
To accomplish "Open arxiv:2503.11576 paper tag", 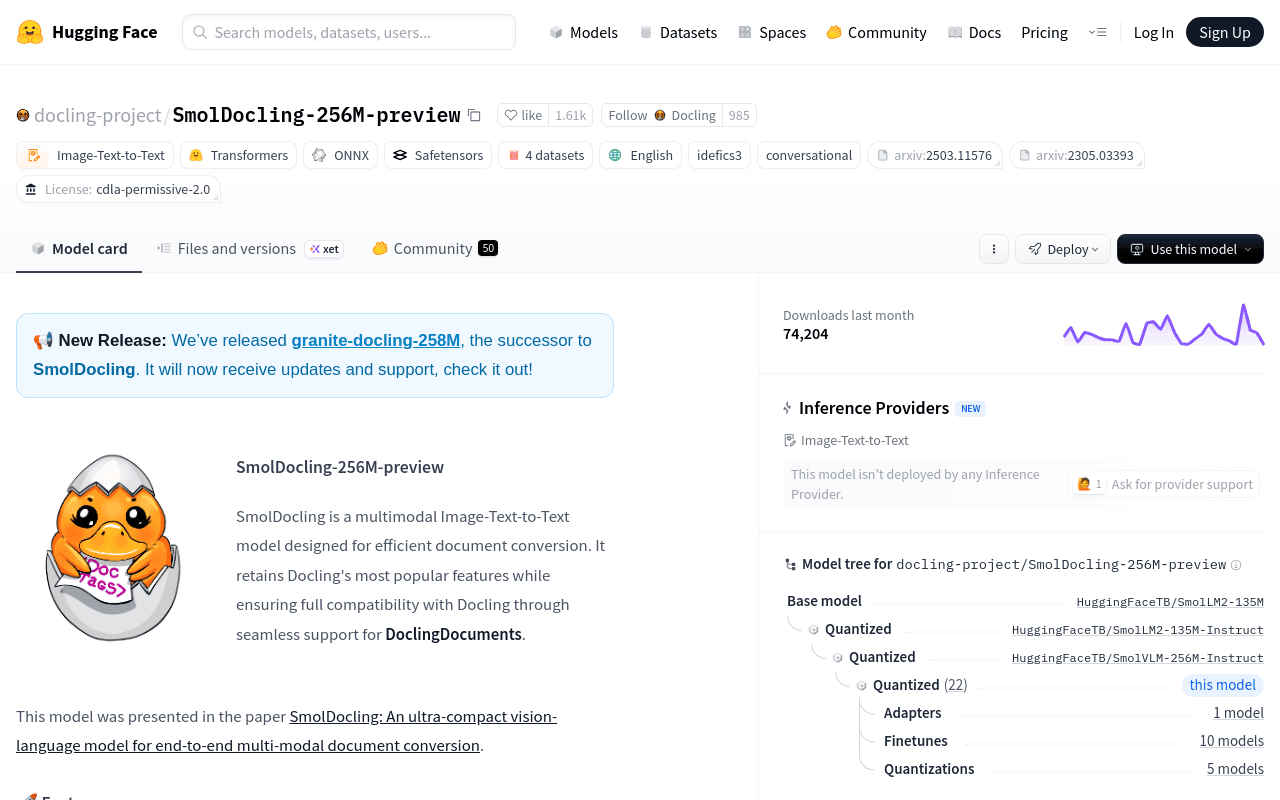I will click(x=935, y=155).
